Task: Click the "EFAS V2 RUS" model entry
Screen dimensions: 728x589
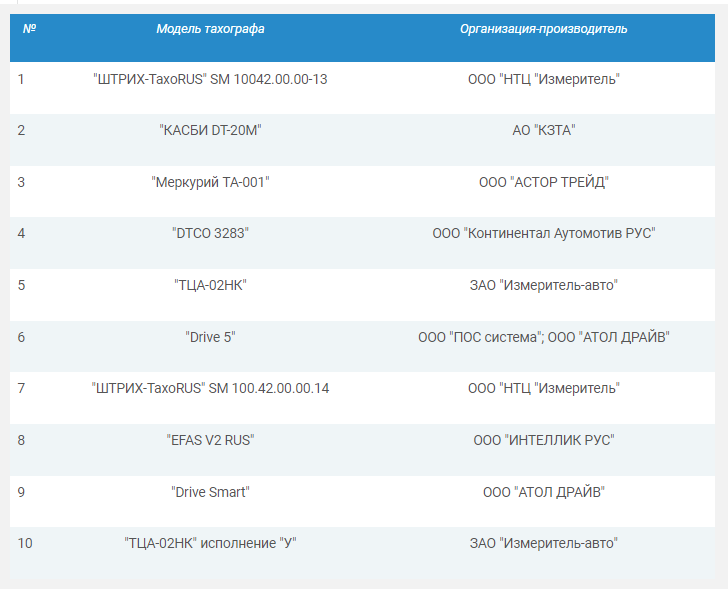Action: pyautogui.click(x=210, y=440)
